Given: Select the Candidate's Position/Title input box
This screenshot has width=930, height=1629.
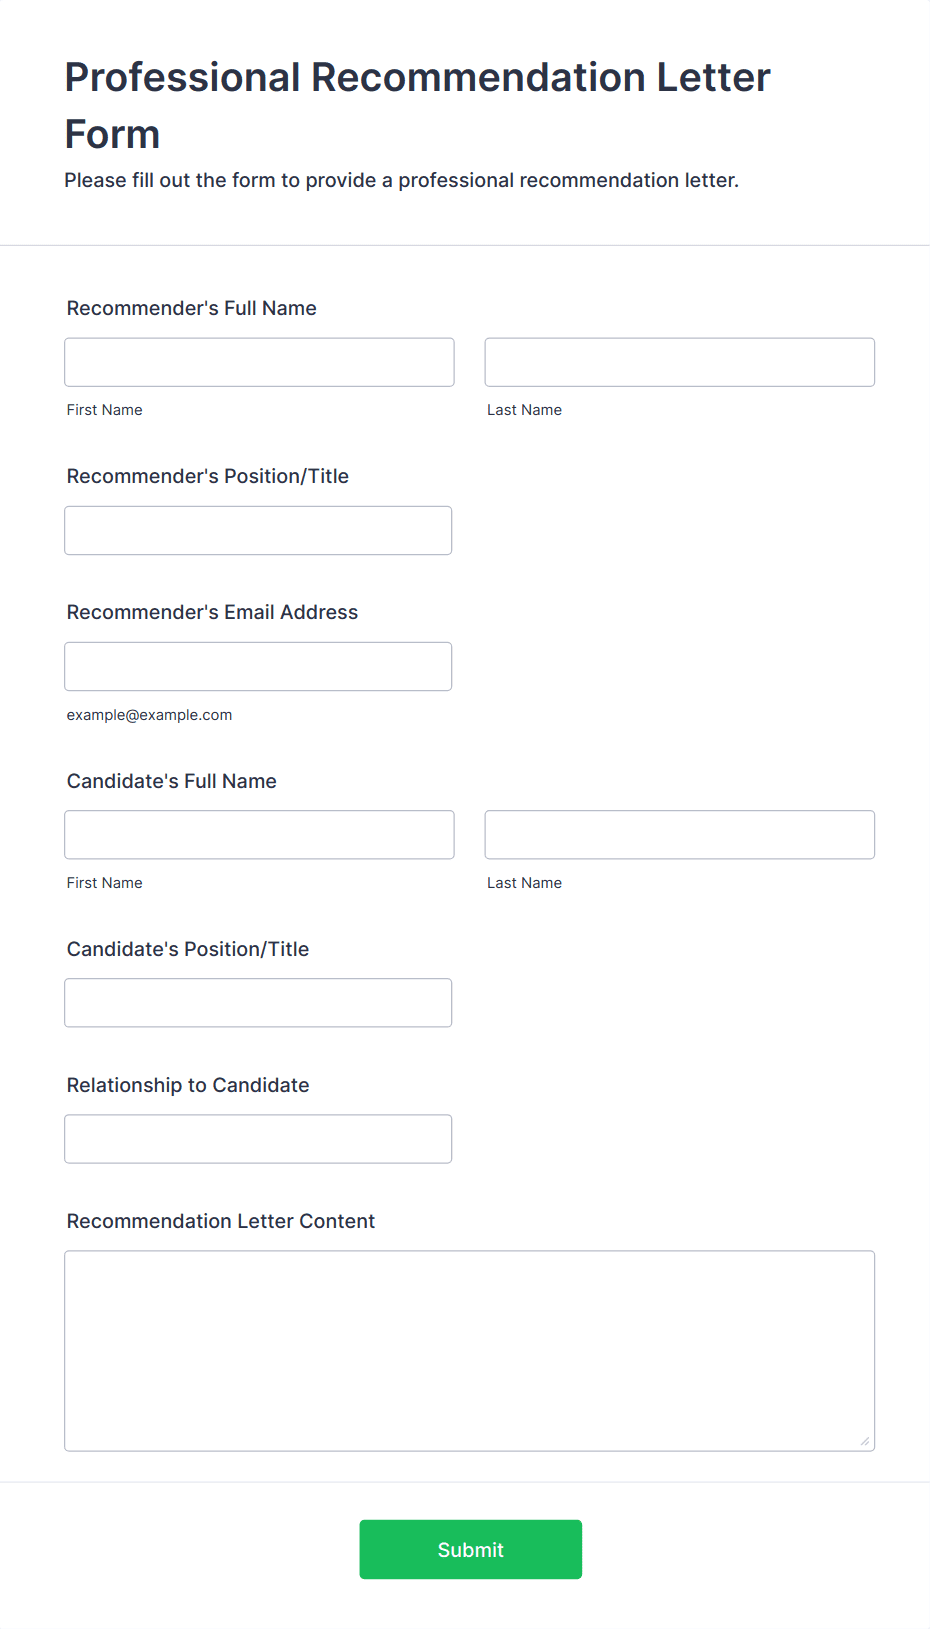Looking at the screenshot, I should click(x=258, y=1002).
